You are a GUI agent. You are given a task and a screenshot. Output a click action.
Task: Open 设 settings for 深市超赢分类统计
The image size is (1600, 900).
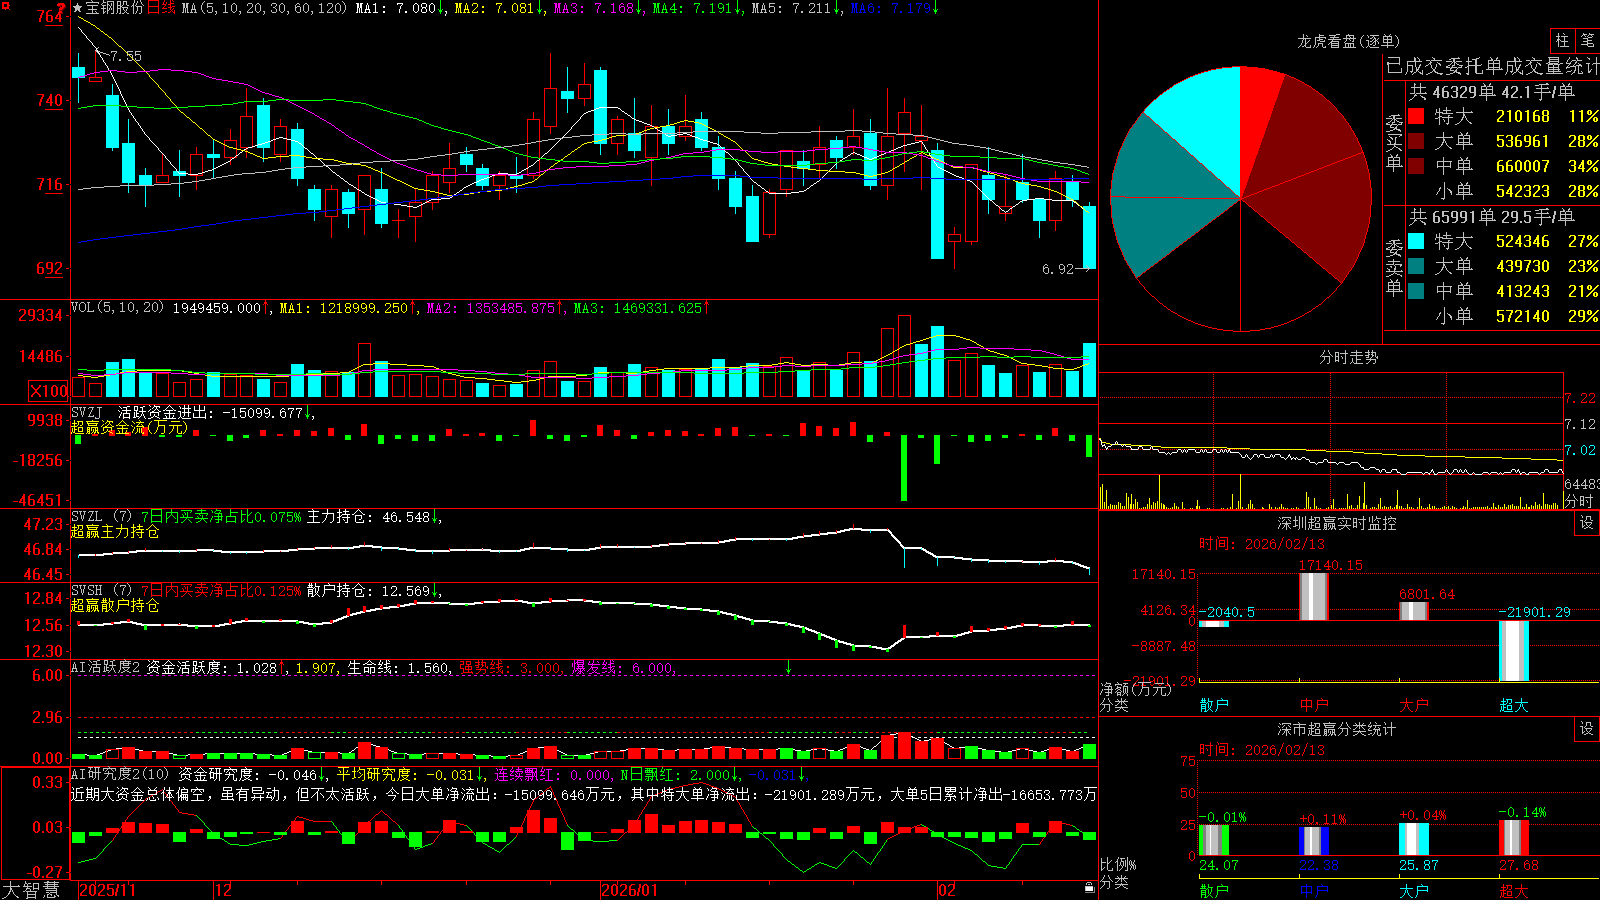tap(1586, 729)
